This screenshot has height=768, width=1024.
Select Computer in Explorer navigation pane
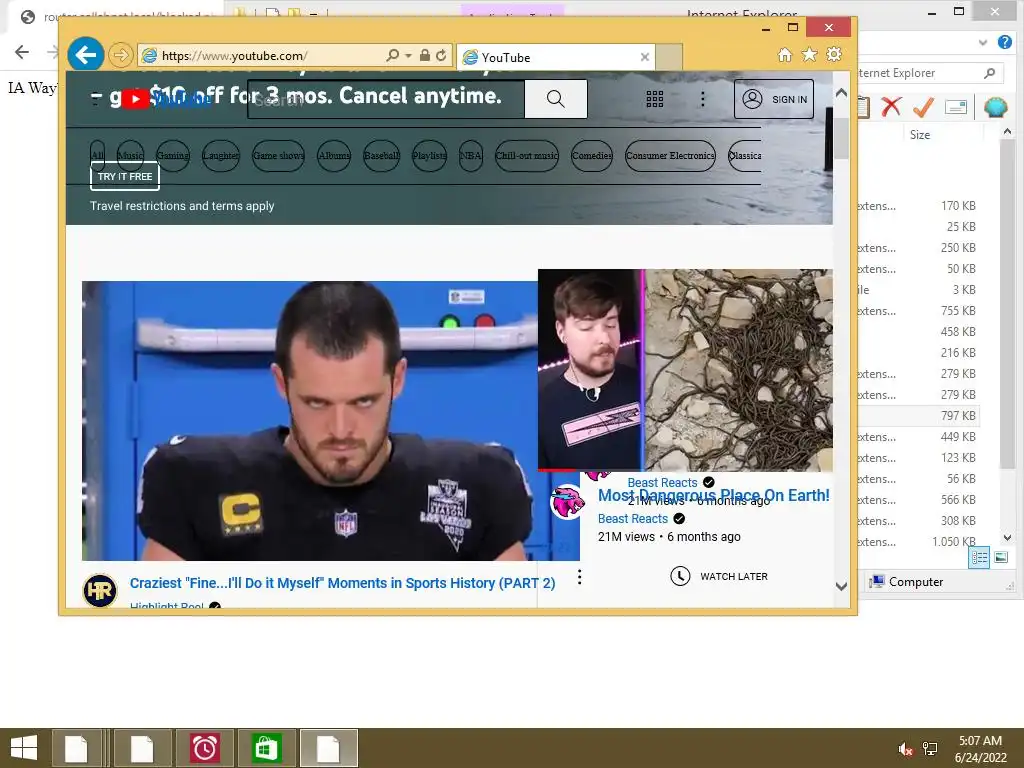(906, 581)
